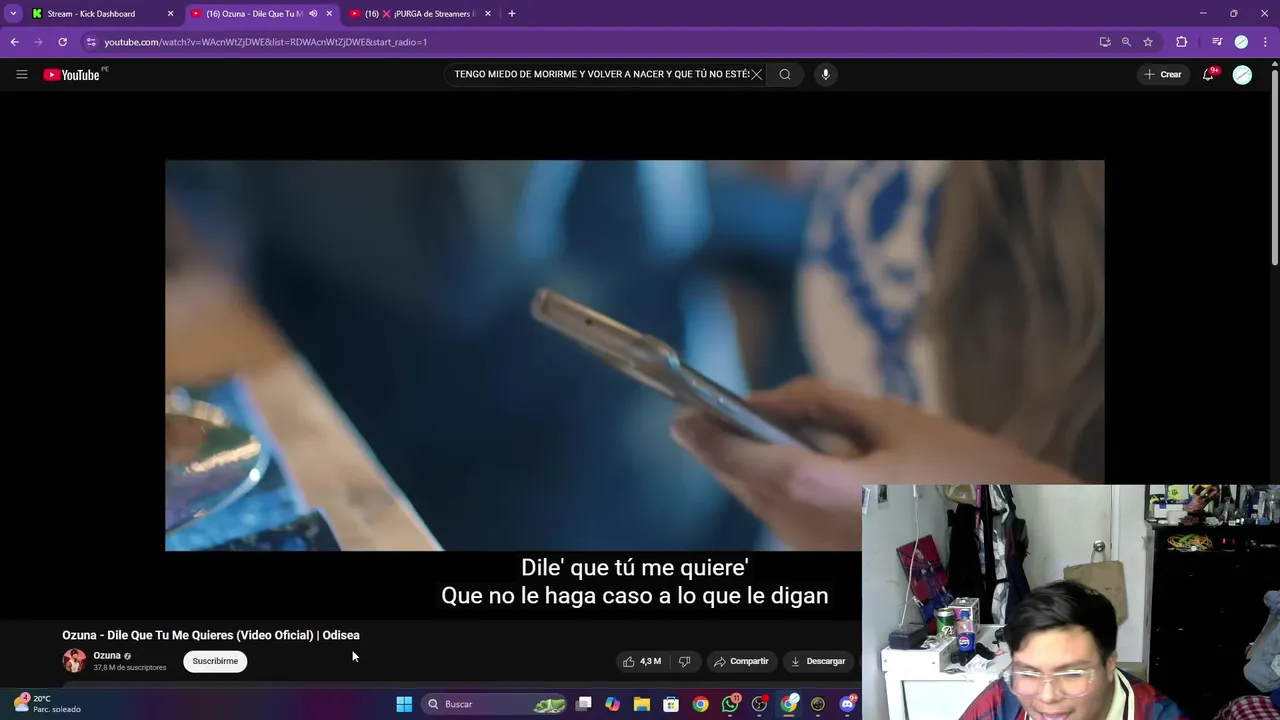Open the Chrome profile avatar
Viewport: 1280px width, 720px height.
(1241, 42)
